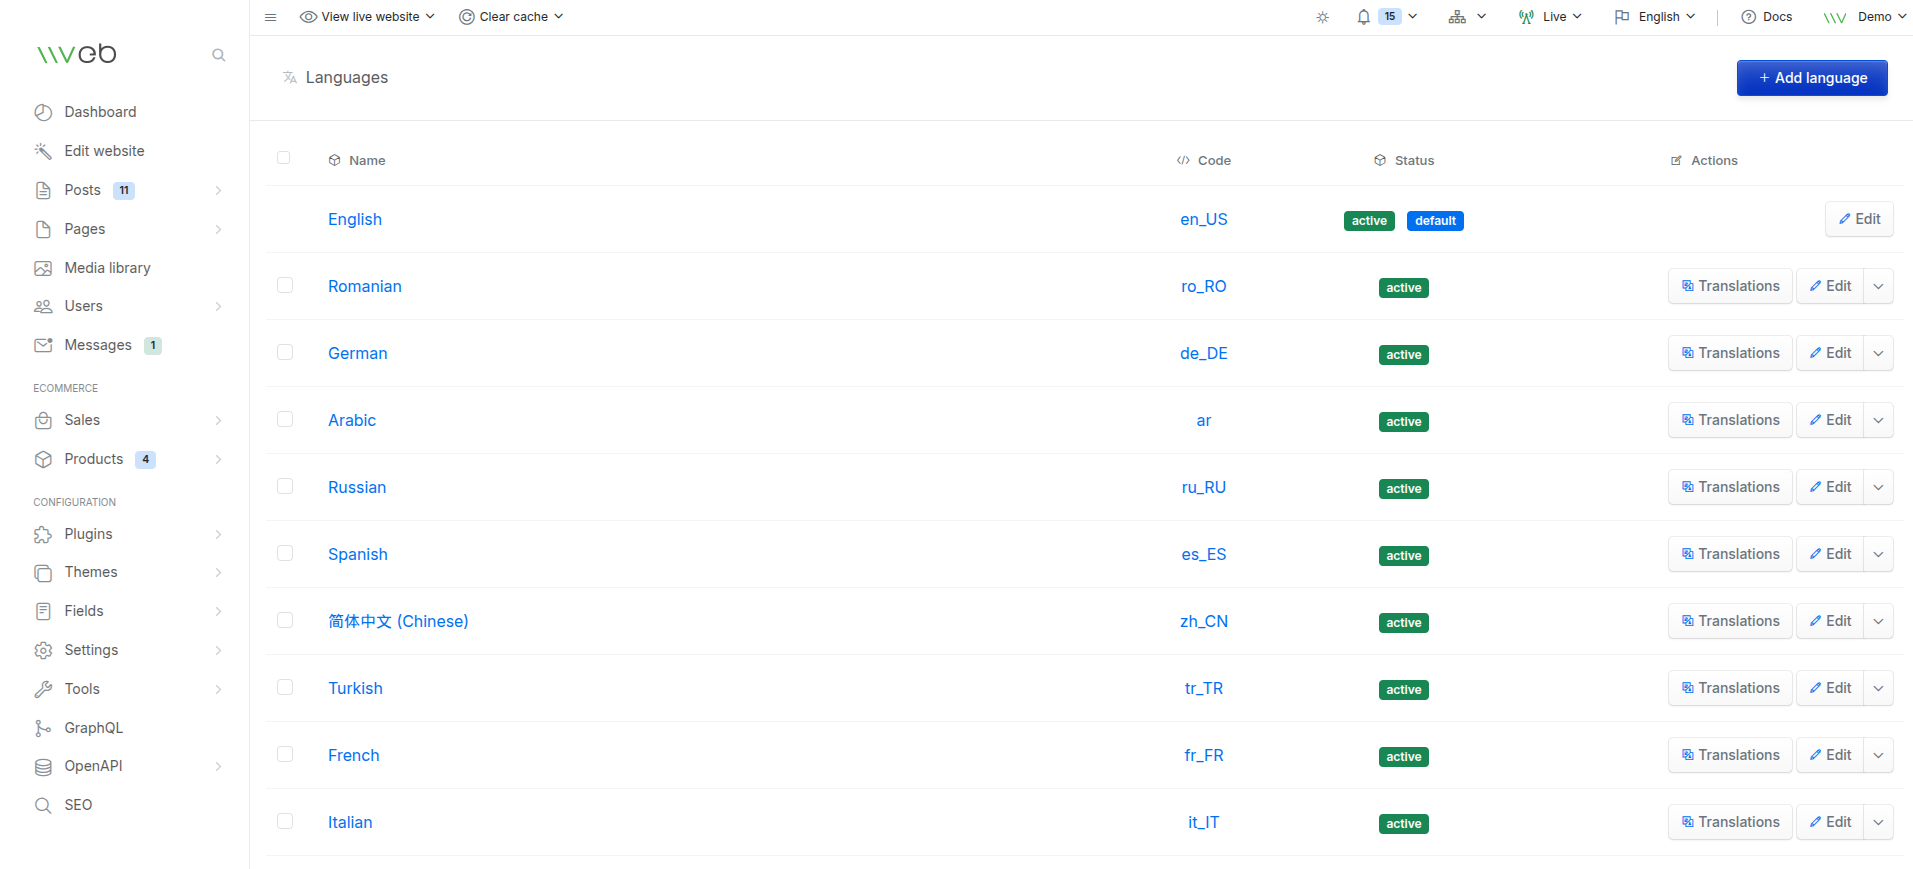Screen dimensions: 1913x869
Task: Click the Edit button for English
Action: [1858, 219]
